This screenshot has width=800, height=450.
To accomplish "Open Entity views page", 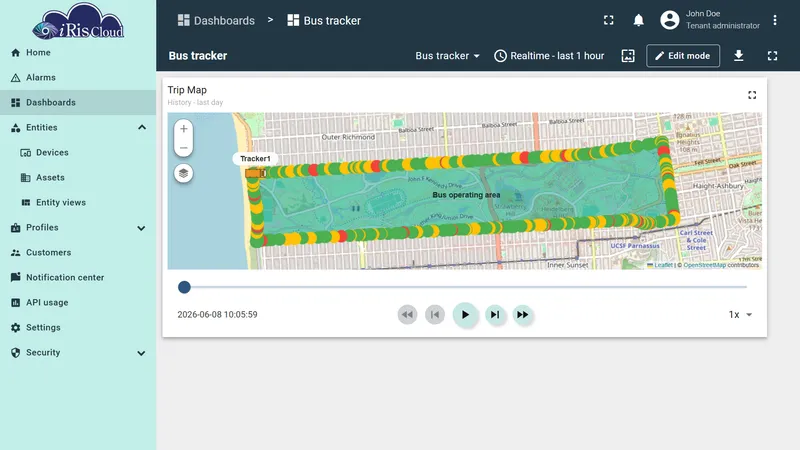I will [78, 203].
